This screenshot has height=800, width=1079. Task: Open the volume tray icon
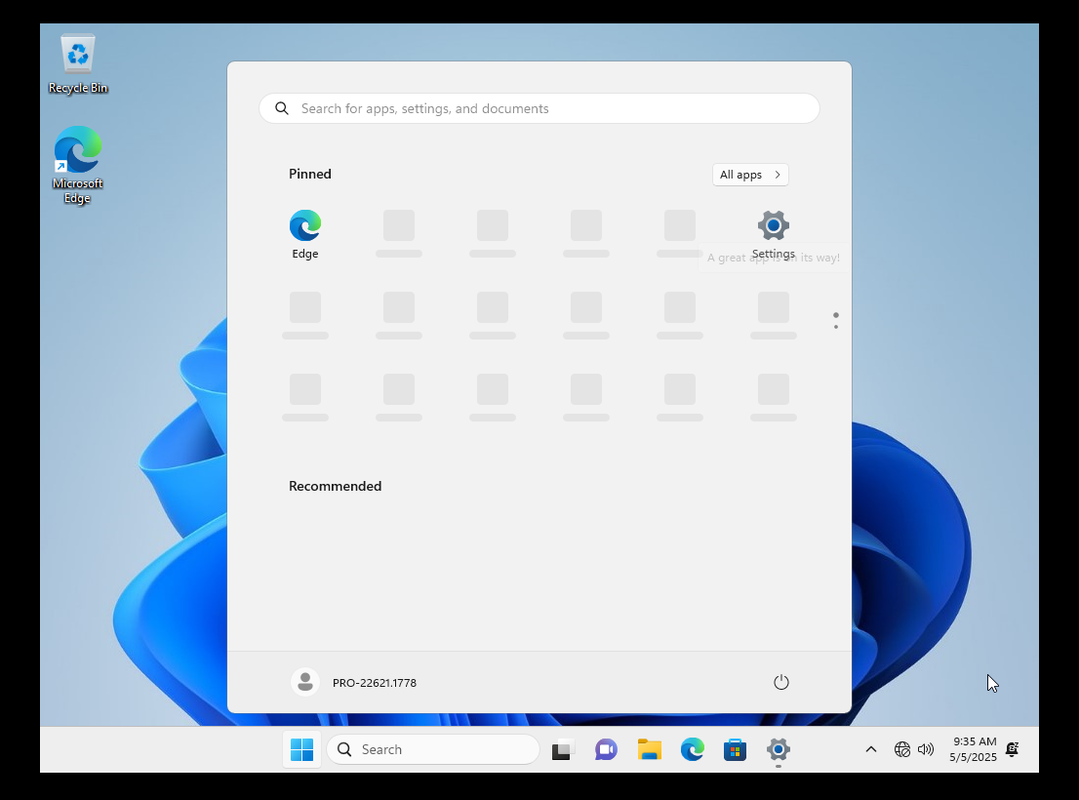click(926, 749)
